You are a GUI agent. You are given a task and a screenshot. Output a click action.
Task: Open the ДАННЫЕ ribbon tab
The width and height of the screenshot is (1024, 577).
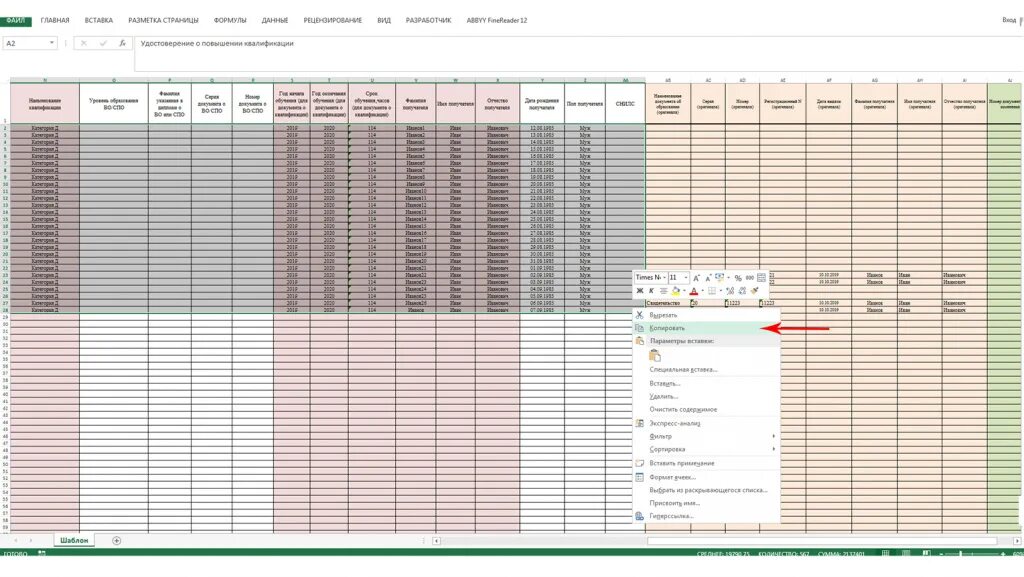[x=275, y=20]
